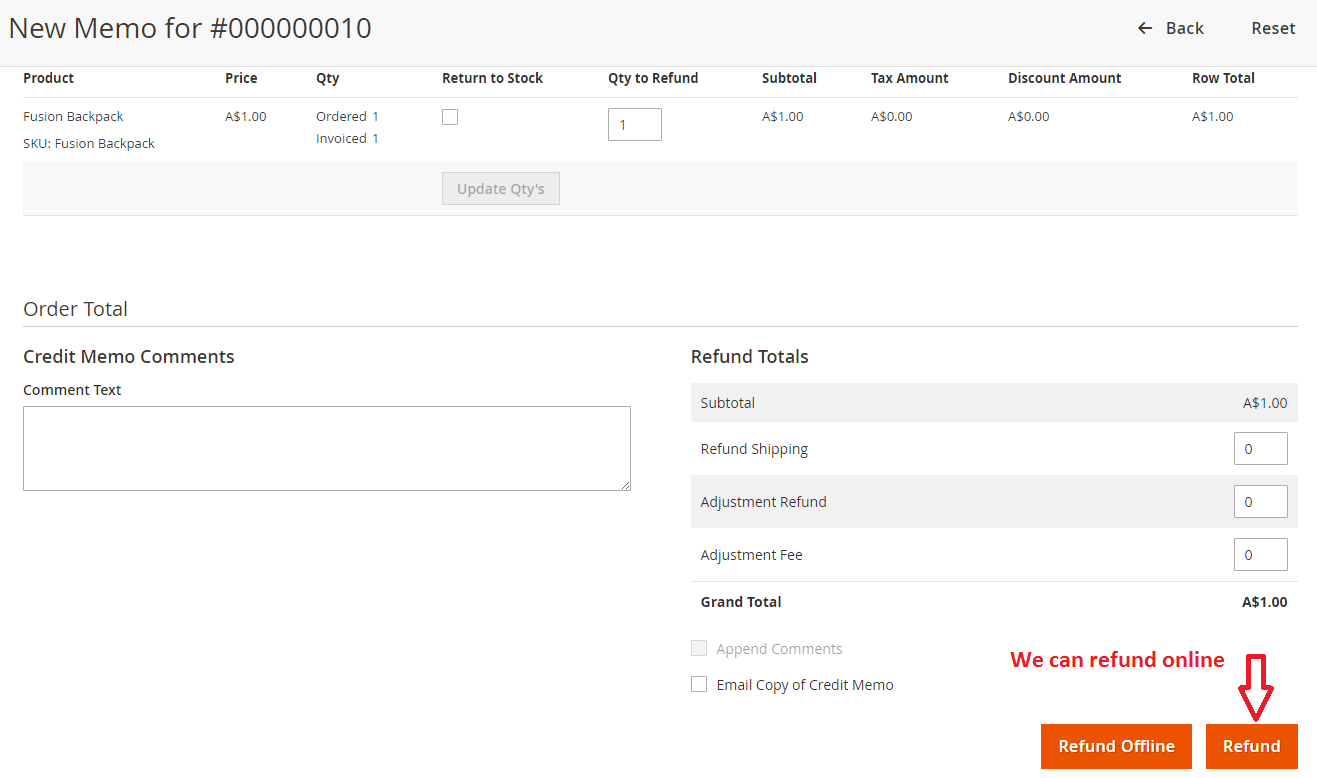
Task: Click the Adjustment Refund input box
Action: click(x=1260, y=502)
